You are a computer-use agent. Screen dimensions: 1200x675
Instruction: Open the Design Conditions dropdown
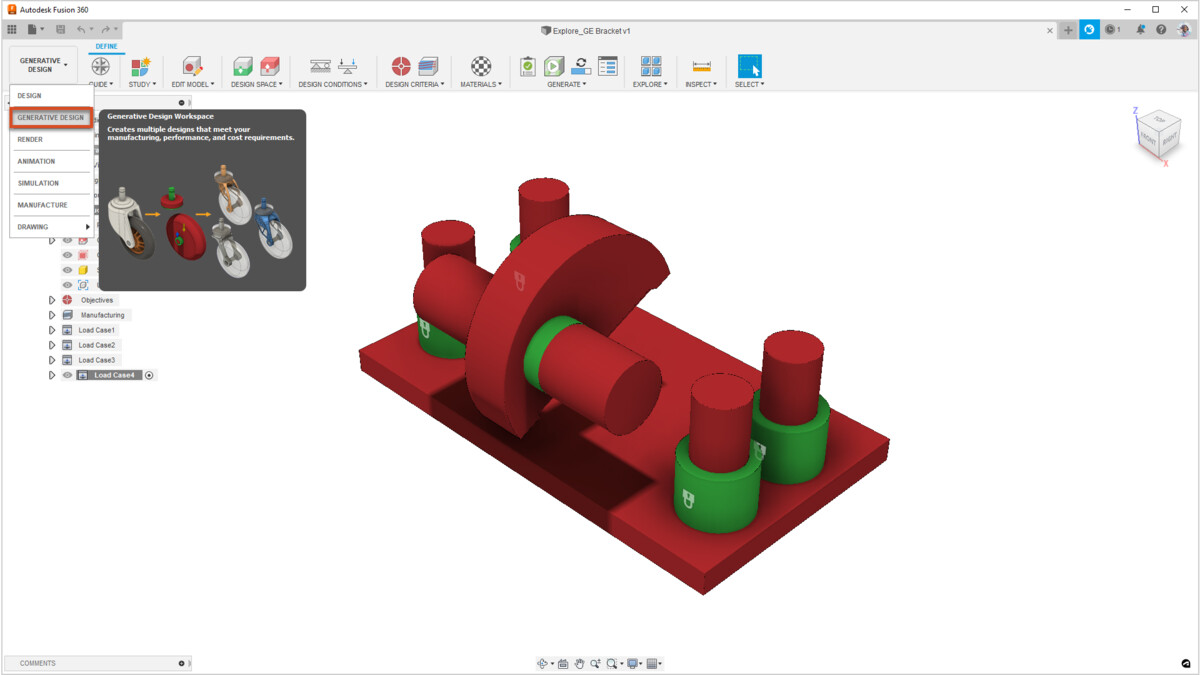pyautogui.click(x=333, y=84)
